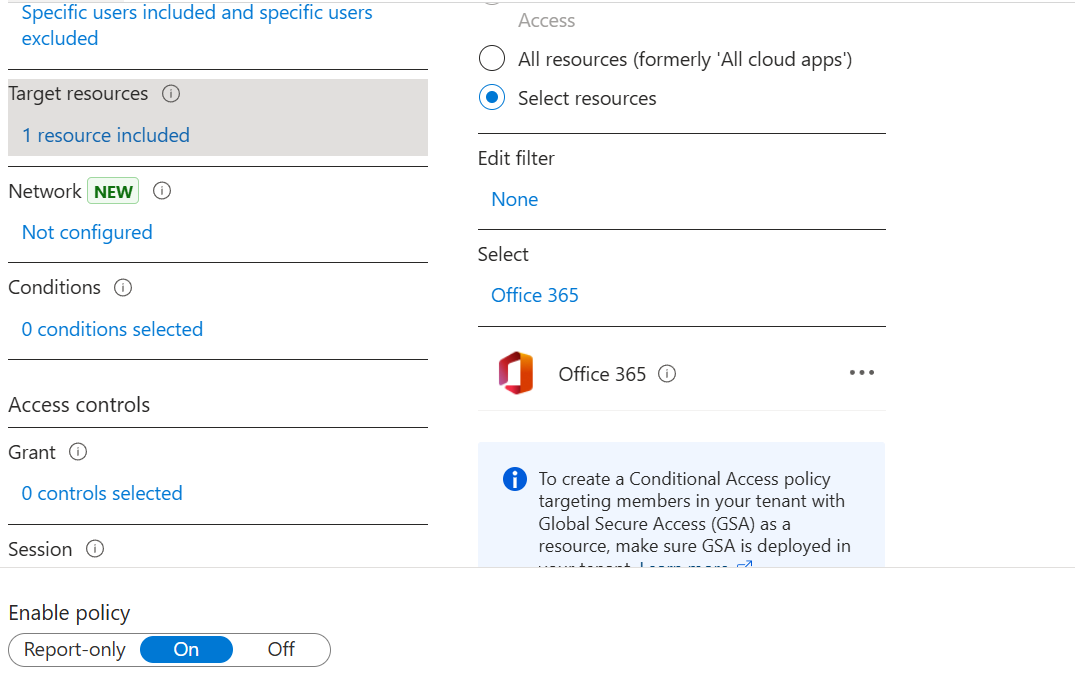This screenshot has width=1075, height=677.
Task: View the Conditions info tooltip
Action: pyautogui.click(x=123, y=287)
